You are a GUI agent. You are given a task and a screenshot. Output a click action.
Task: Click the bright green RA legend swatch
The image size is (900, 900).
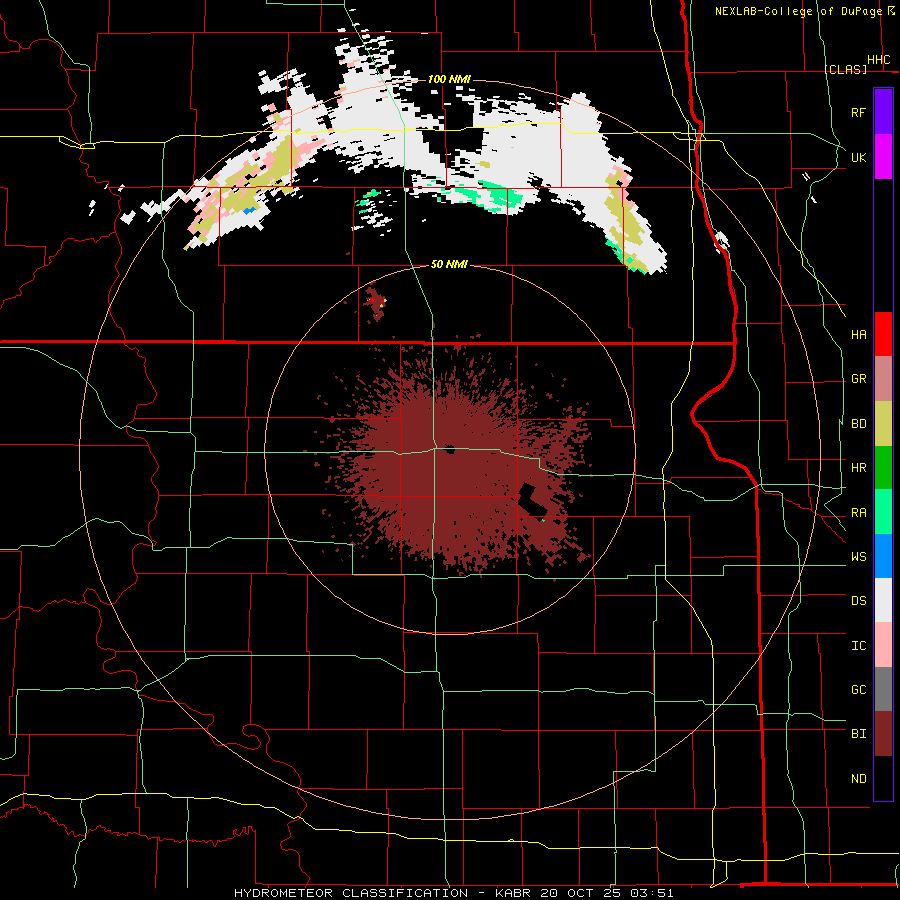[883, 512]
